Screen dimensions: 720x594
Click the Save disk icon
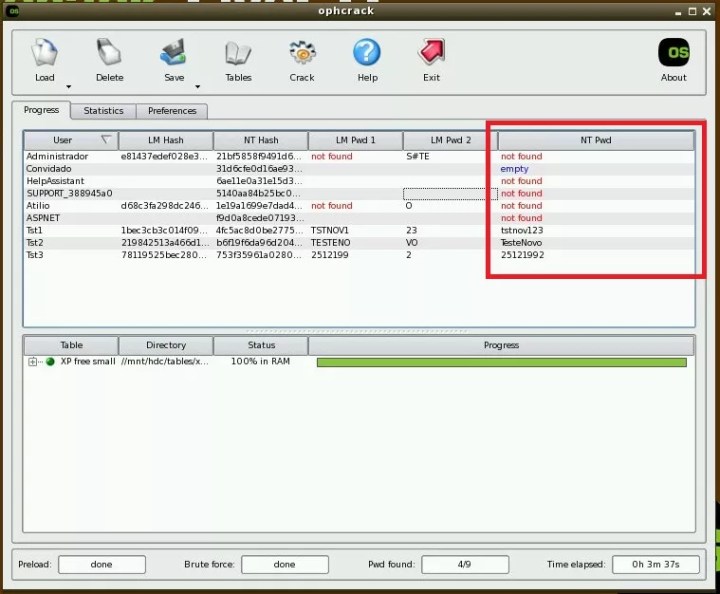tap(174, 52)
